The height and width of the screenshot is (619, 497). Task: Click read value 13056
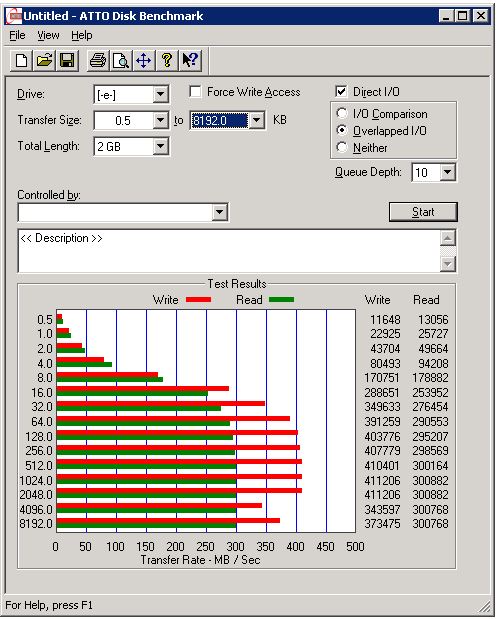(x=433, y=319)
